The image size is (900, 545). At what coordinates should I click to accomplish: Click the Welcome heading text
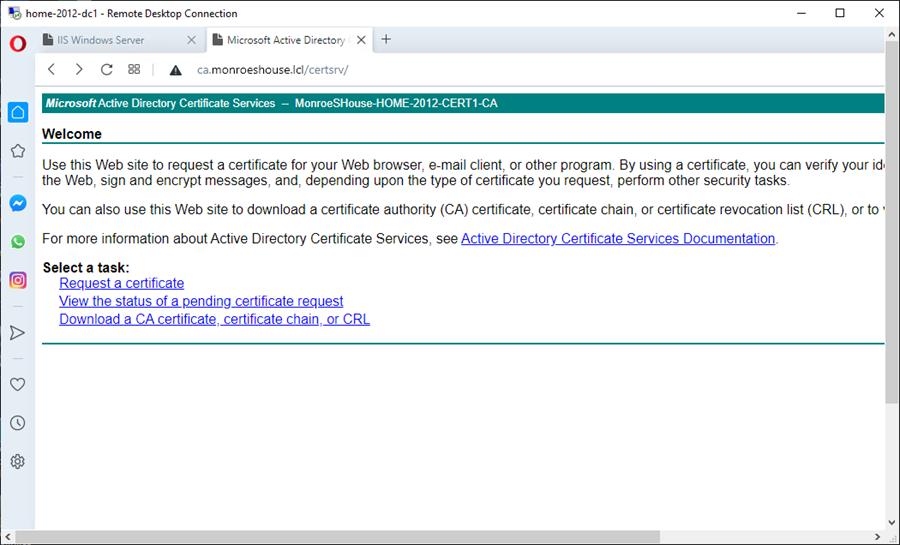[72, 134]
